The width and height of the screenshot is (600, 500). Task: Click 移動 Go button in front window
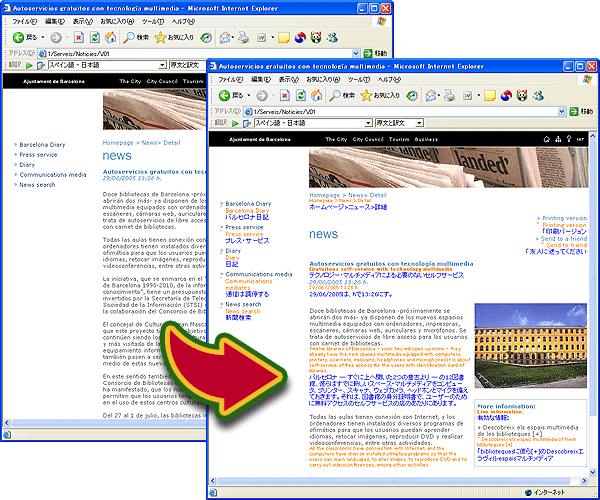[581, 111]
